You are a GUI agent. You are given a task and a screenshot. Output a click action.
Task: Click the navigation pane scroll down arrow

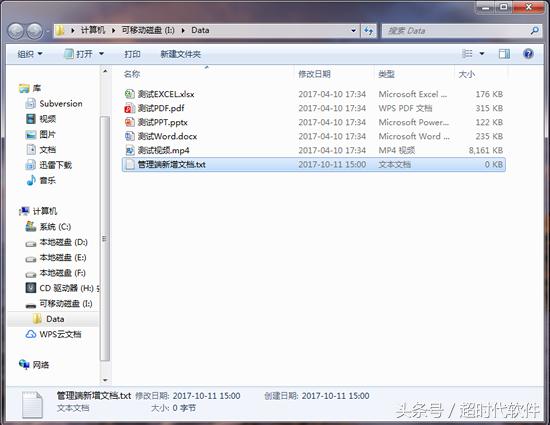pyautogui.click(x=105, y=380)
